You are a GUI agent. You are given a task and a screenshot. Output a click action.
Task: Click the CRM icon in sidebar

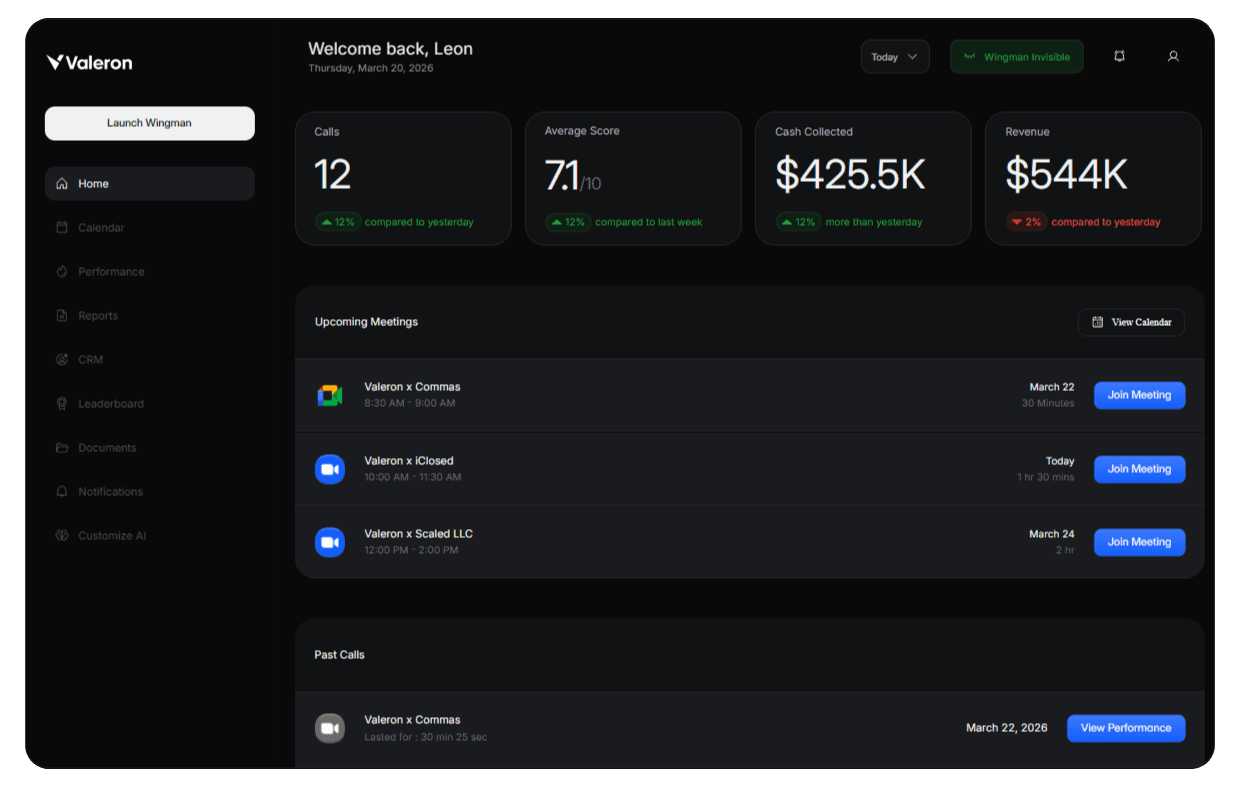[x=62, y=360]
